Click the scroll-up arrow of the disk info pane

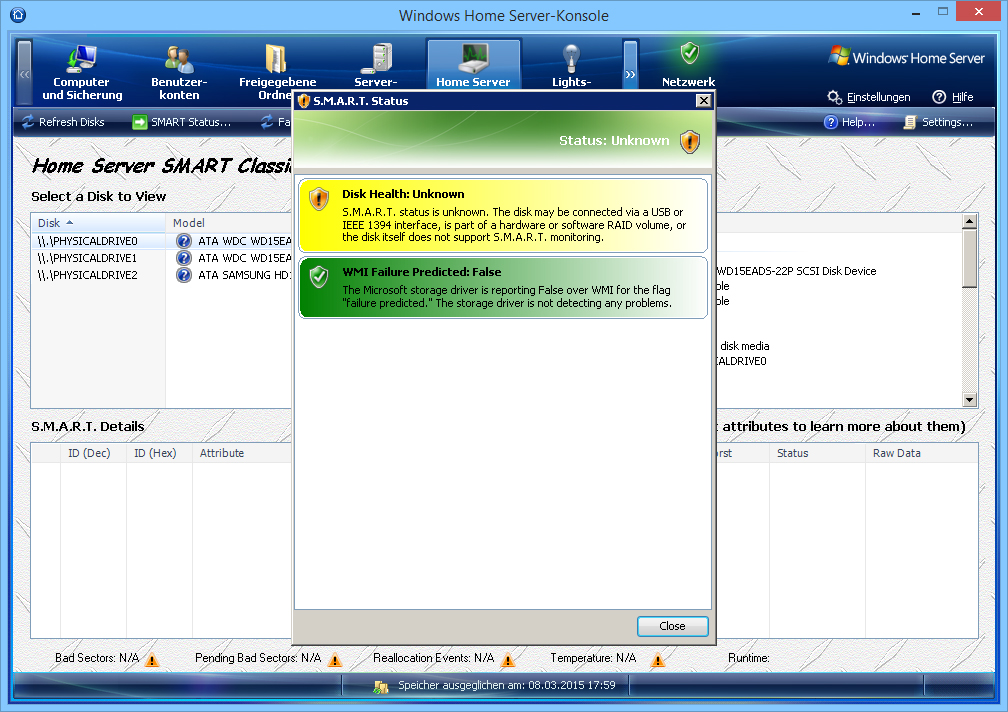[969, 222]
